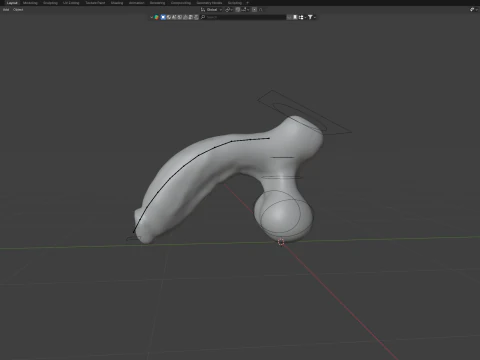Click the blue highlighted filter icon
The height and width of the screenshot is (360, 480).
[x=163, y=17]
